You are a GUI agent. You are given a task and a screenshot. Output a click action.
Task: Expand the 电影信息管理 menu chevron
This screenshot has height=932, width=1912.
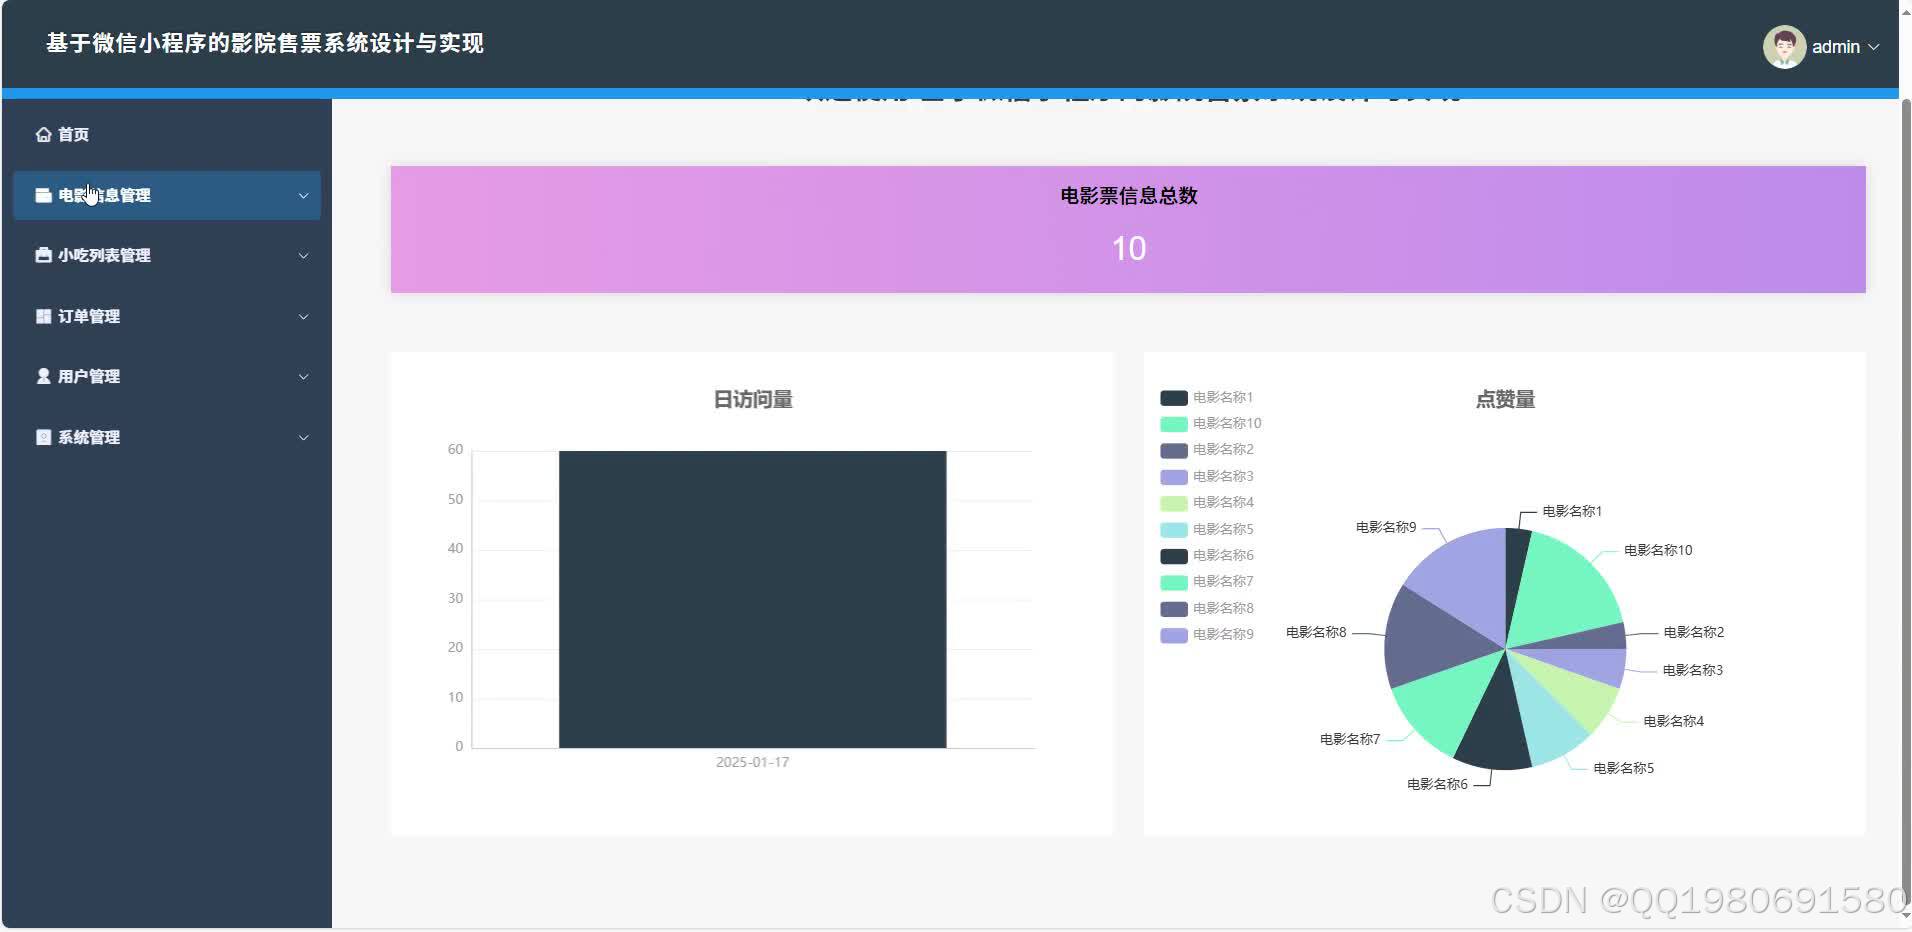[x=304, y=196]
